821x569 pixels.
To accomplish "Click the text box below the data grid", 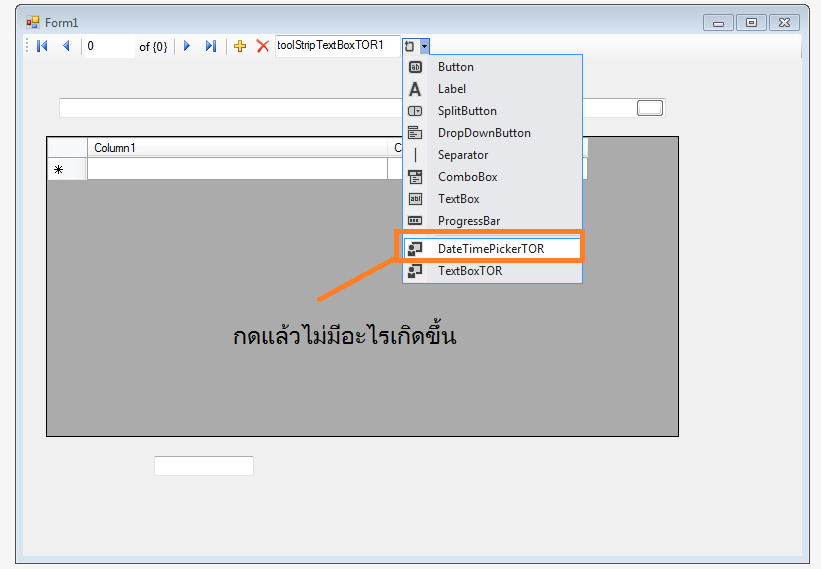I will pyautogui.click(x=204, y=465).
